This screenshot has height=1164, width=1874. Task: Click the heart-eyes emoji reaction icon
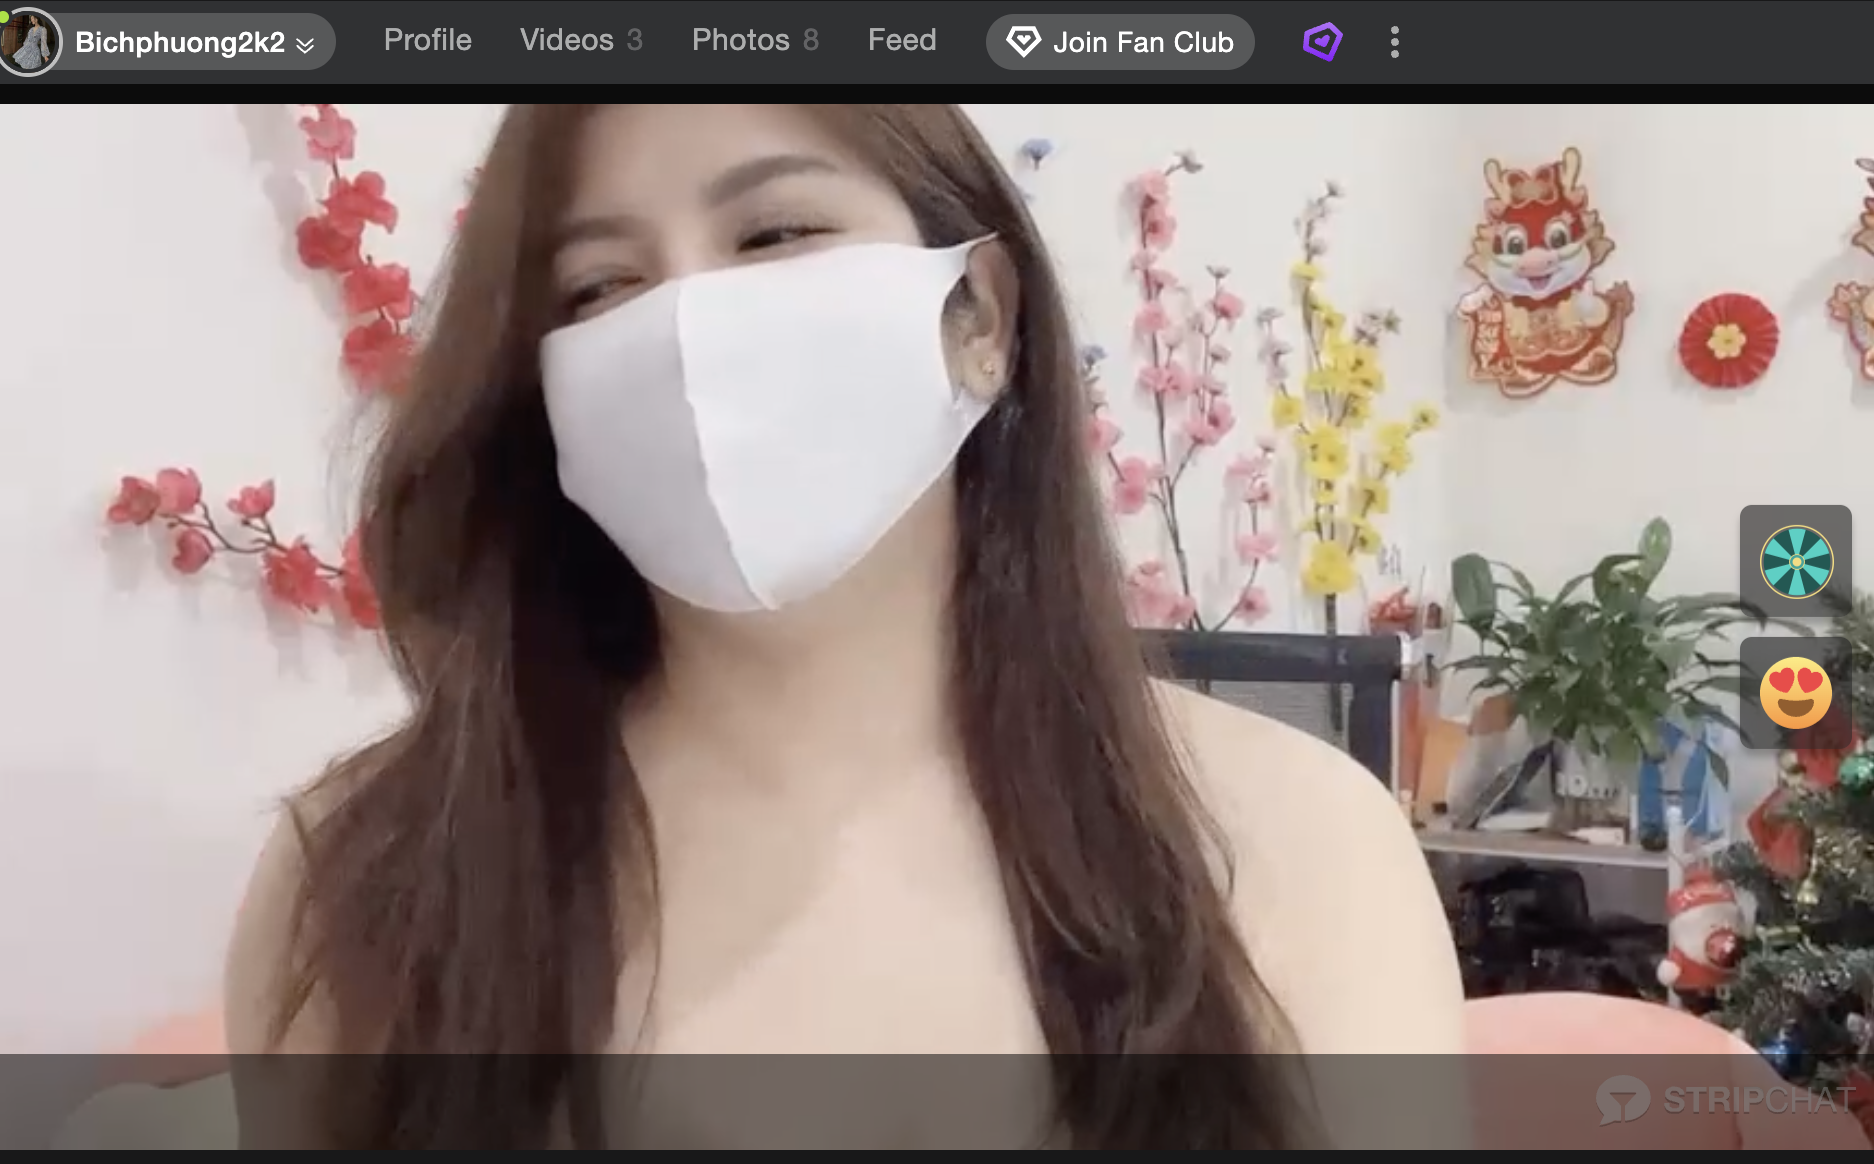tap(1795, 693)
